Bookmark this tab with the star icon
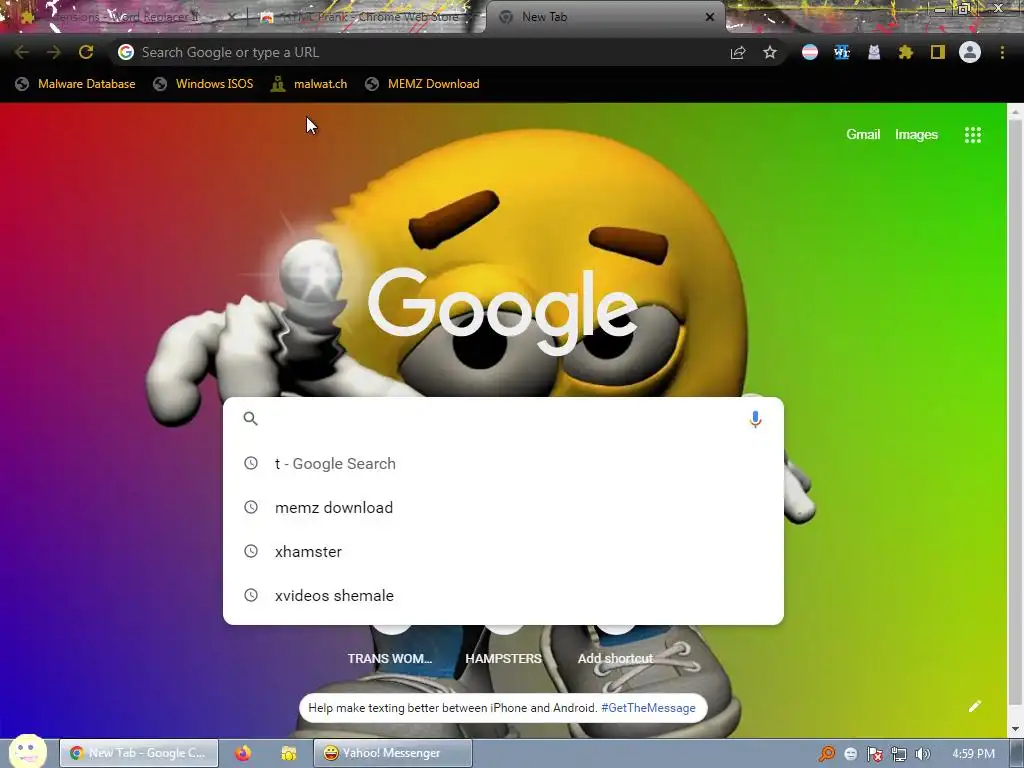 [770, 52]
